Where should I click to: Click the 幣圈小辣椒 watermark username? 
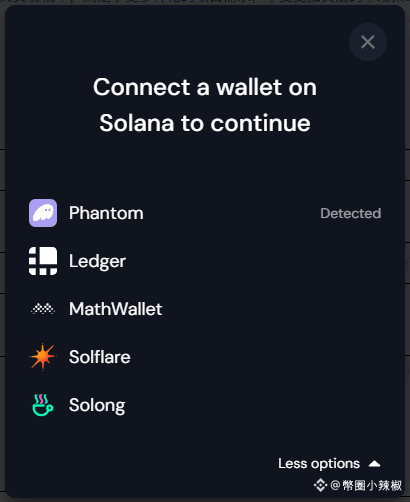click(372, 485)
